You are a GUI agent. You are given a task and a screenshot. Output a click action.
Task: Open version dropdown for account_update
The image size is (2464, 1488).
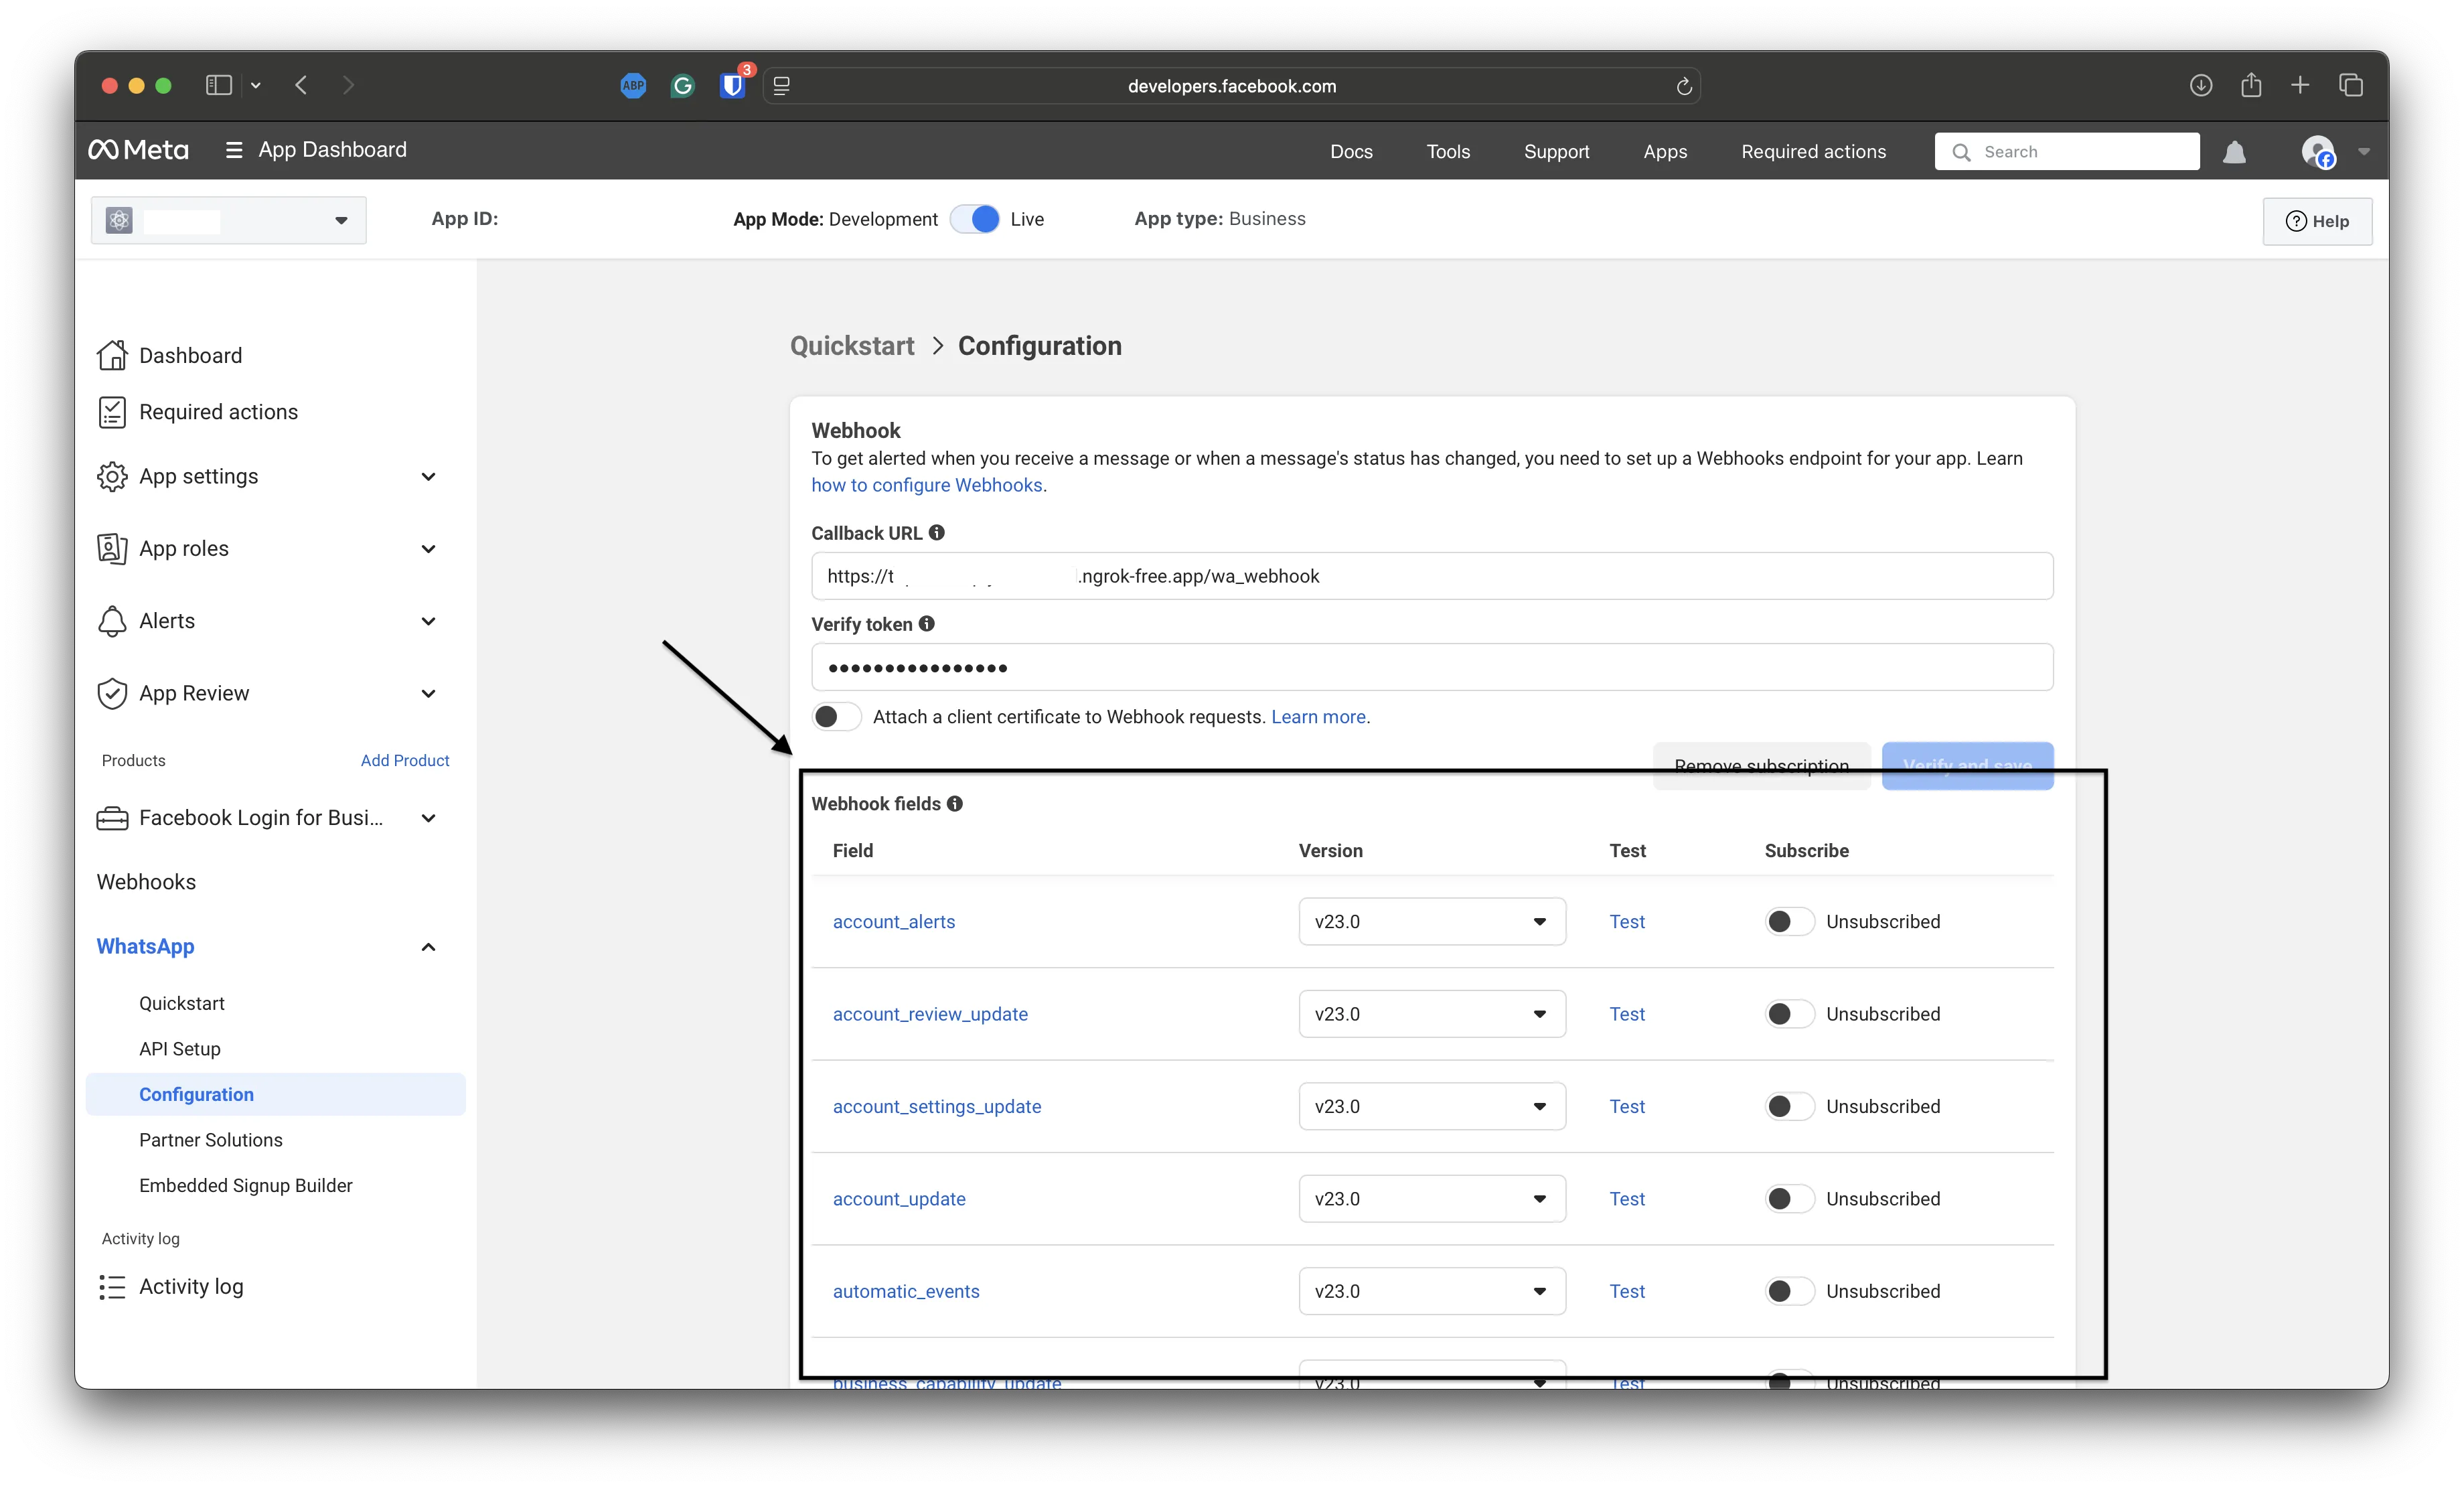pos(1432,1199)
